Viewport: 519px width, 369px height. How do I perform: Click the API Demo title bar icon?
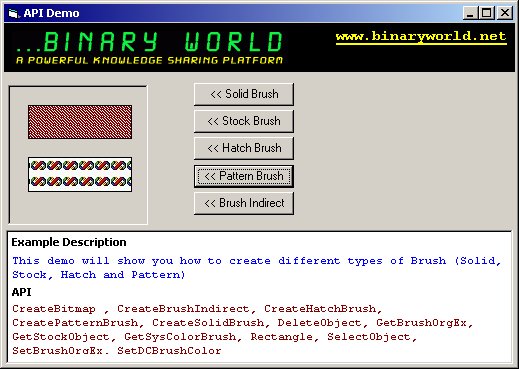(13, 13)
